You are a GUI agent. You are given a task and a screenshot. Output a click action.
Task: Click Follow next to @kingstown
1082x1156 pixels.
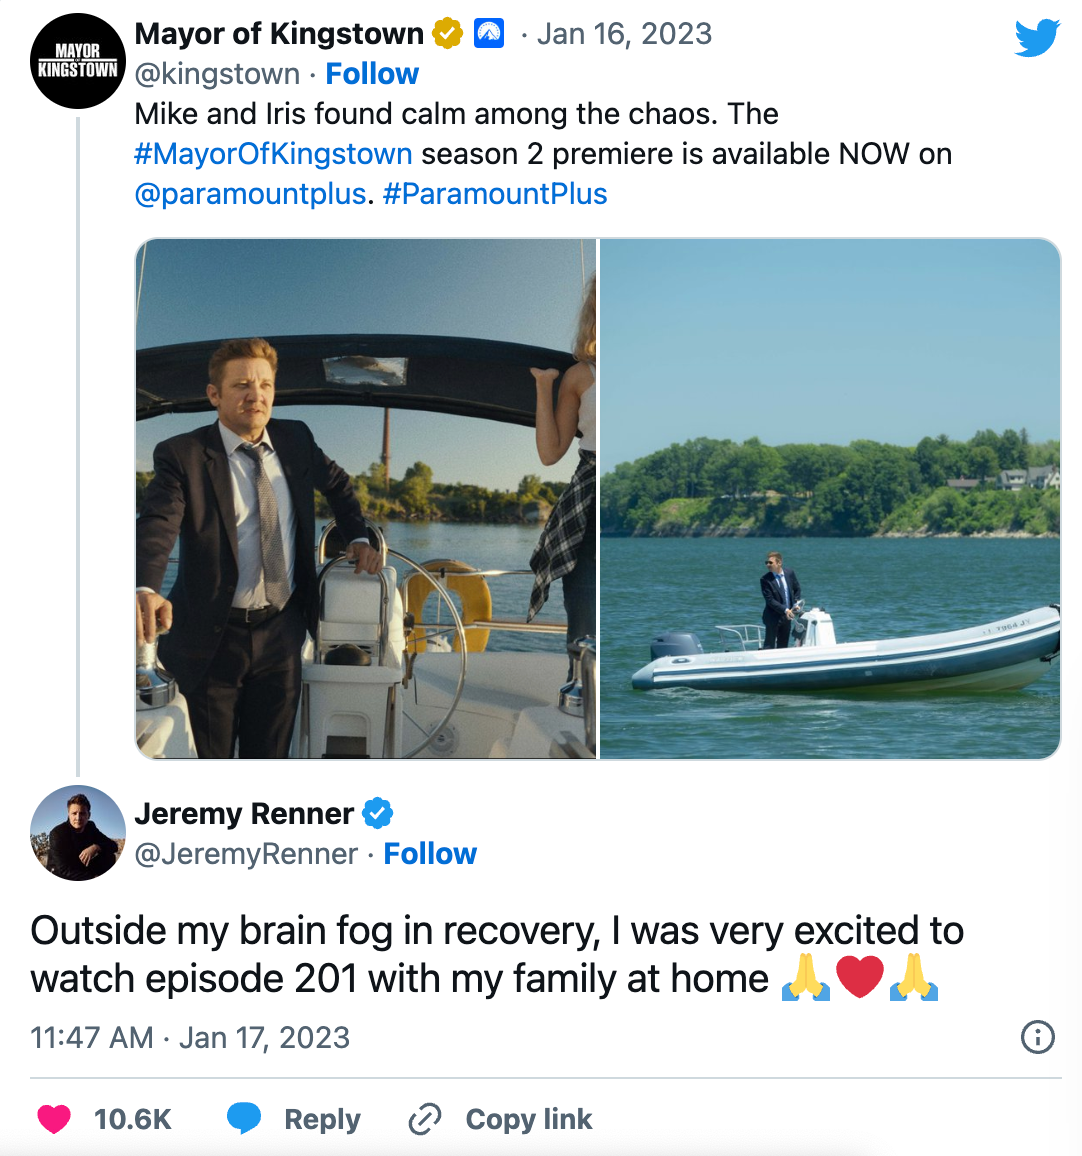pos(372,73)
